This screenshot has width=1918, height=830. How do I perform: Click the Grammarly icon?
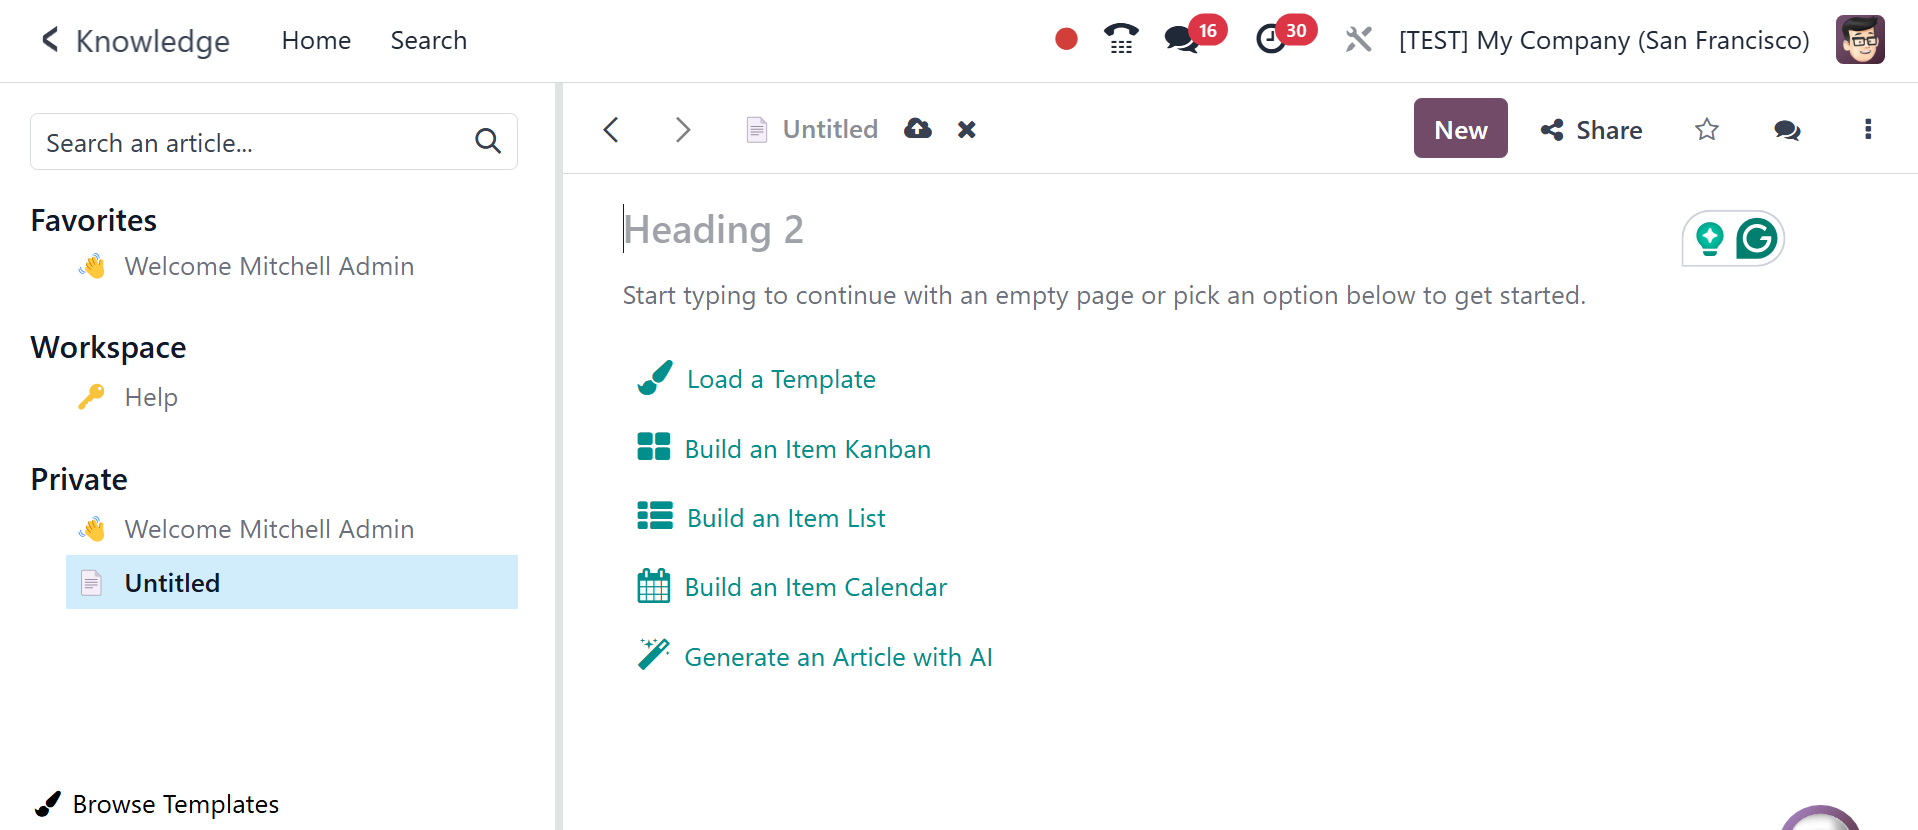coord(1757,239)
